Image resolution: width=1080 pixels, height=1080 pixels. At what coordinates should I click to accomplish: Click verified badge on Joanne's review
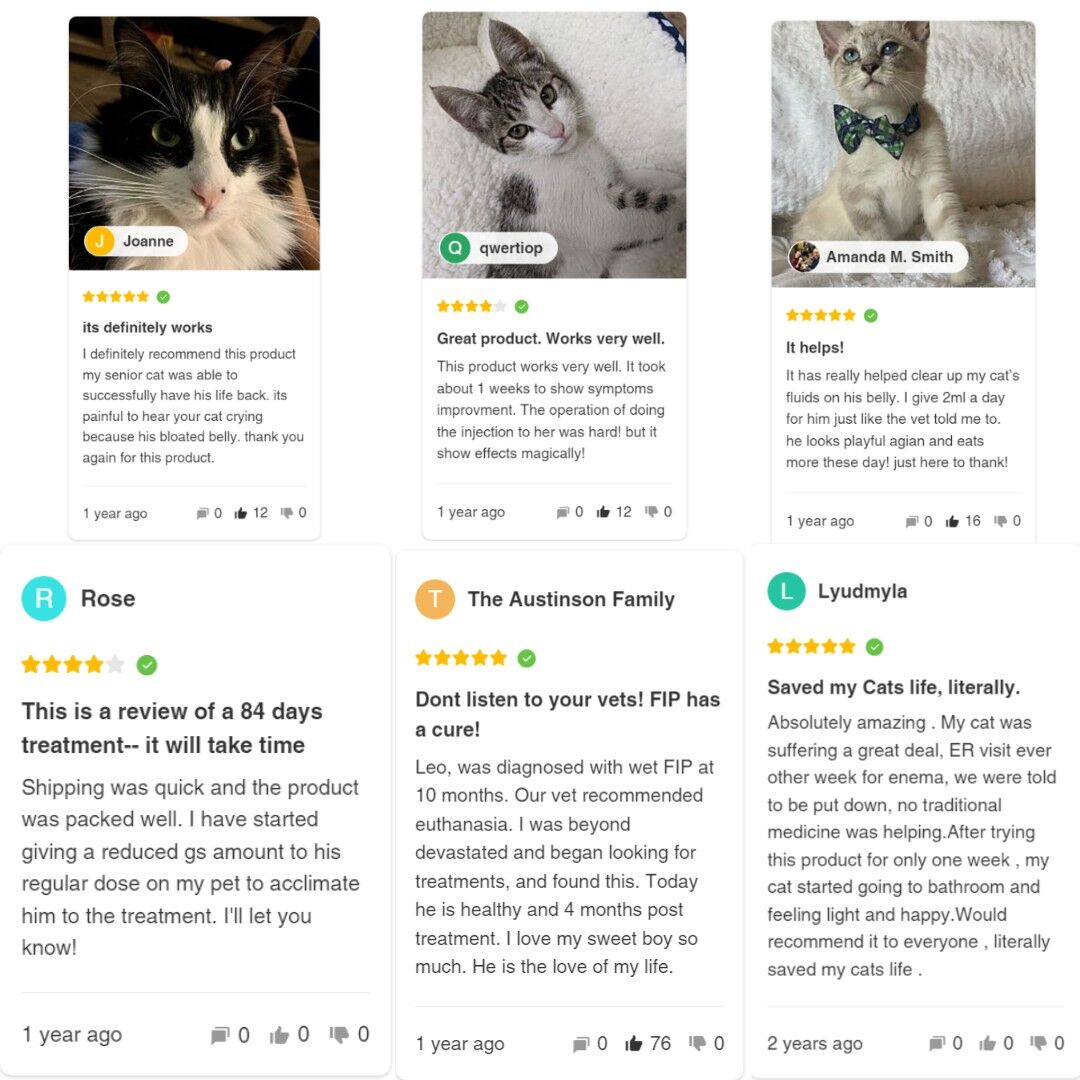pyautogui.click(x=163, y=297)
